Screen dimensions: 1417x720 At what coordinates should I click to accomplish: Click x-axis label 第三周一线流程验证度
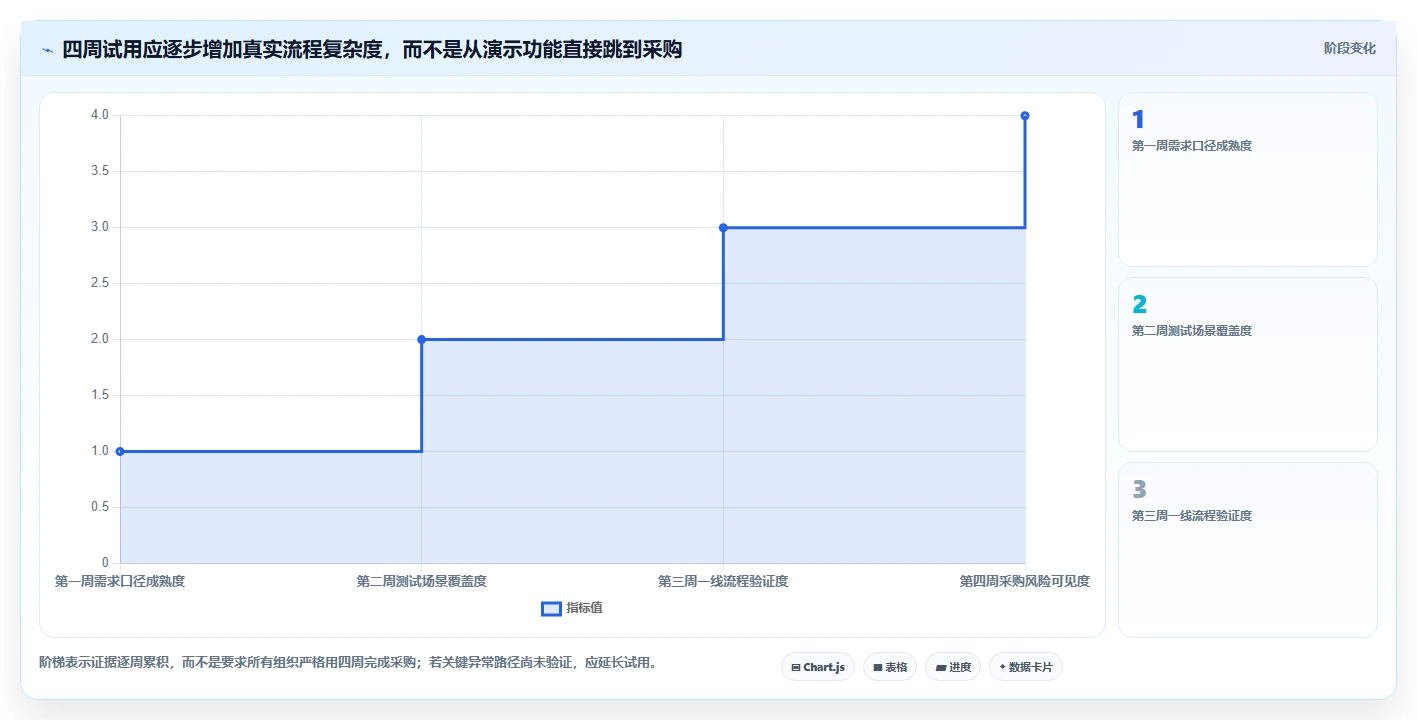pos(723,581)
